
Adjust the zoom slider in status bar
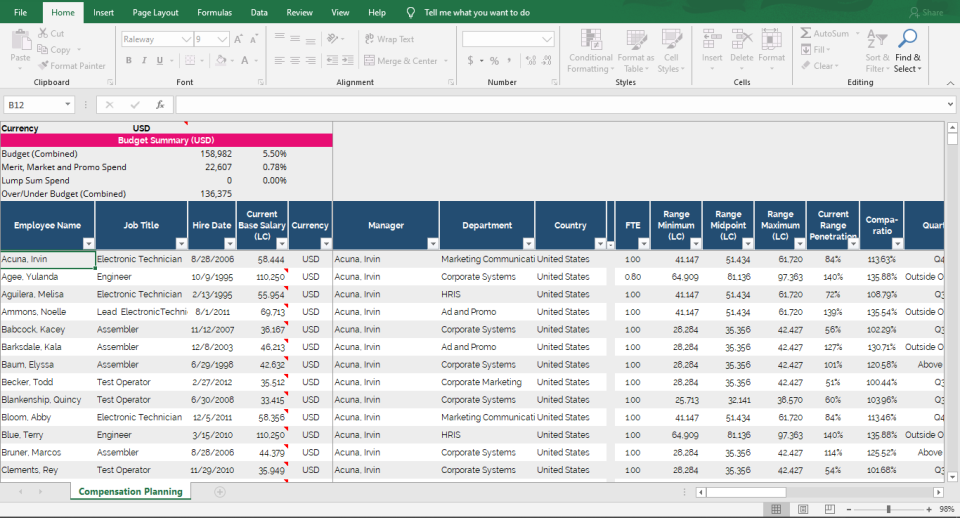[888, 509]
